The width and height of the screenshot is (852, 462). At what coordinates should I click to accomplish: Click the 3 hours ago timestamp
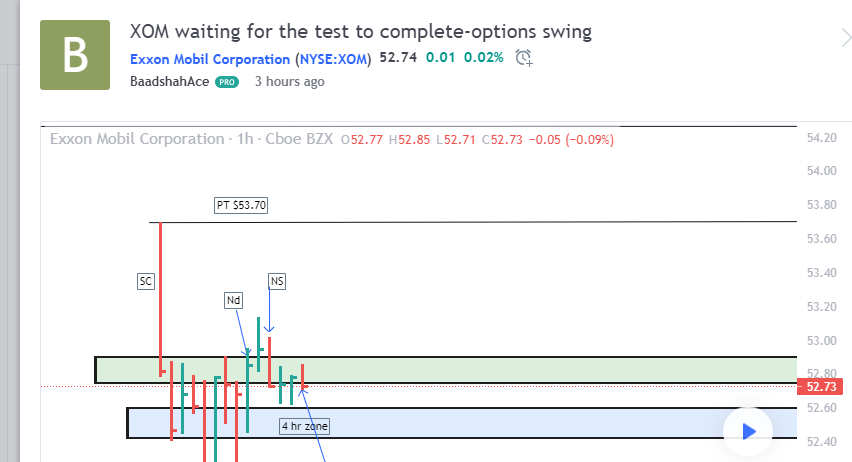(x=289, y=82)
